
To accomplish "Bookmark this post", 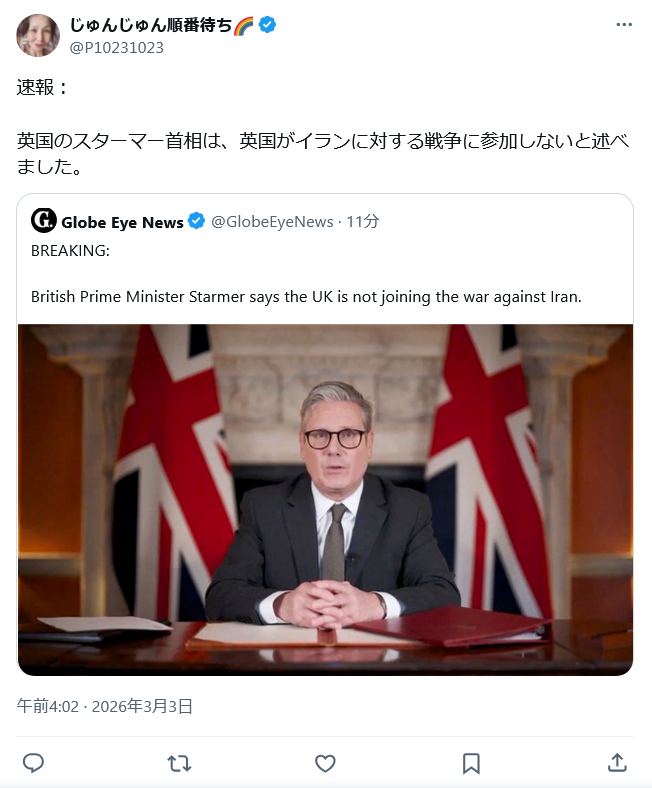I will point(471,763).
